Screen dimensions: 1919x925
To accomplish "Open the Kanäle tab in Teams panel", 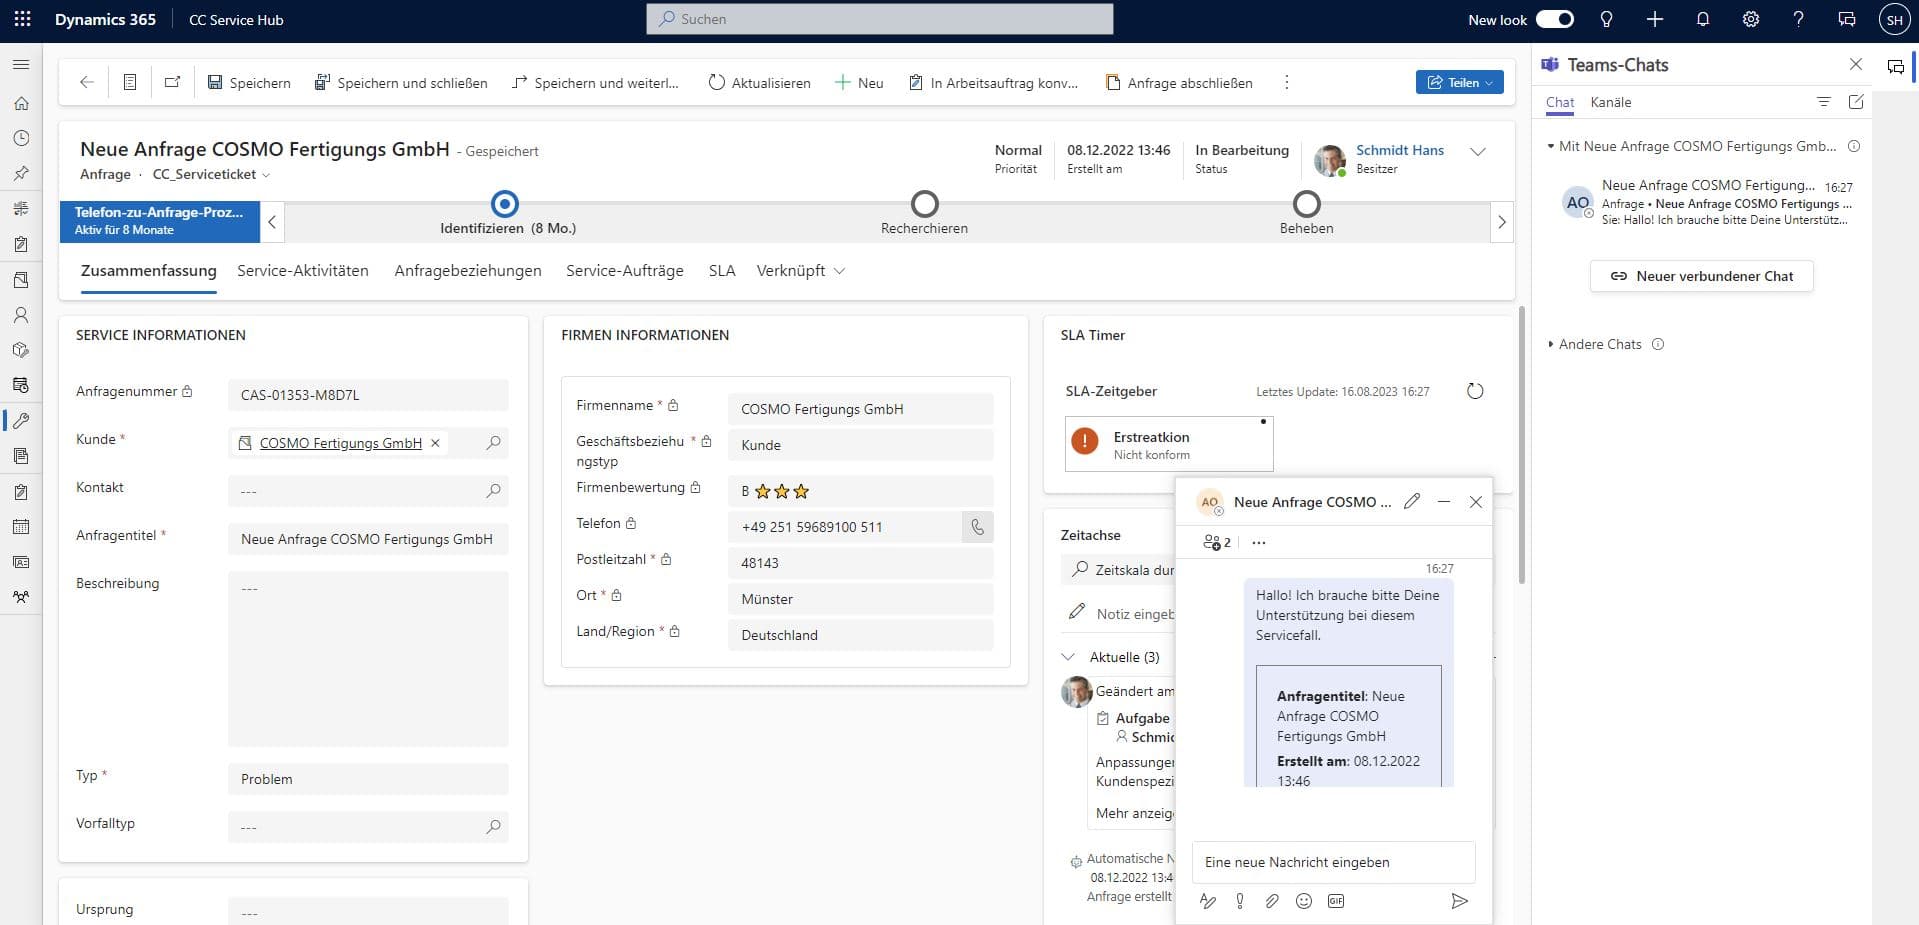I will click(1610, 102).
